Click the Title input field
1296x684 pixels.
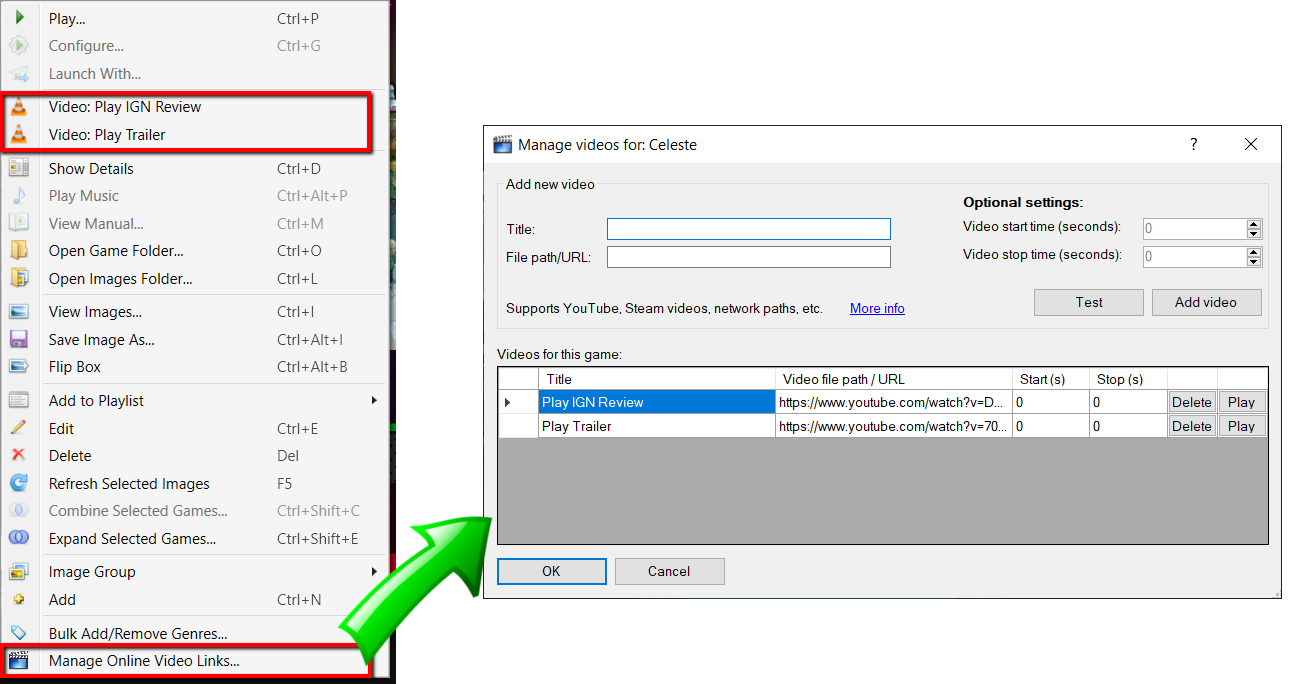coord(748,229)
